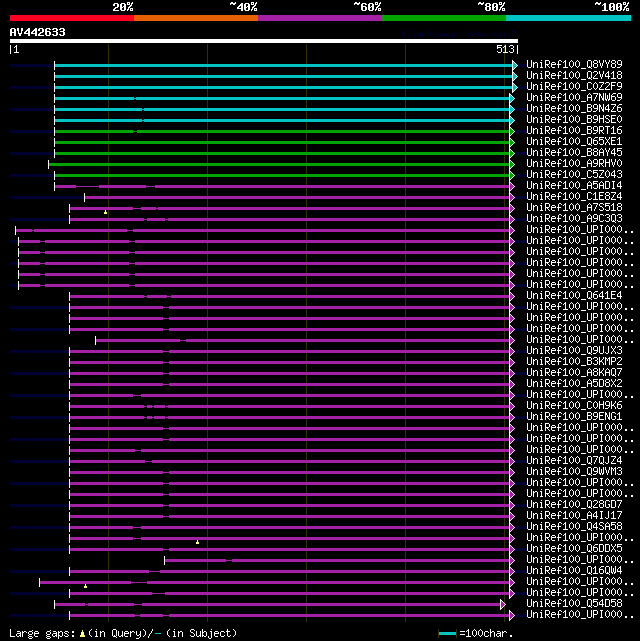Click the white AV442633 query sequence bar
Image resolution: width=640 pixels, height=641 pixels.
(x=264, y=41)
